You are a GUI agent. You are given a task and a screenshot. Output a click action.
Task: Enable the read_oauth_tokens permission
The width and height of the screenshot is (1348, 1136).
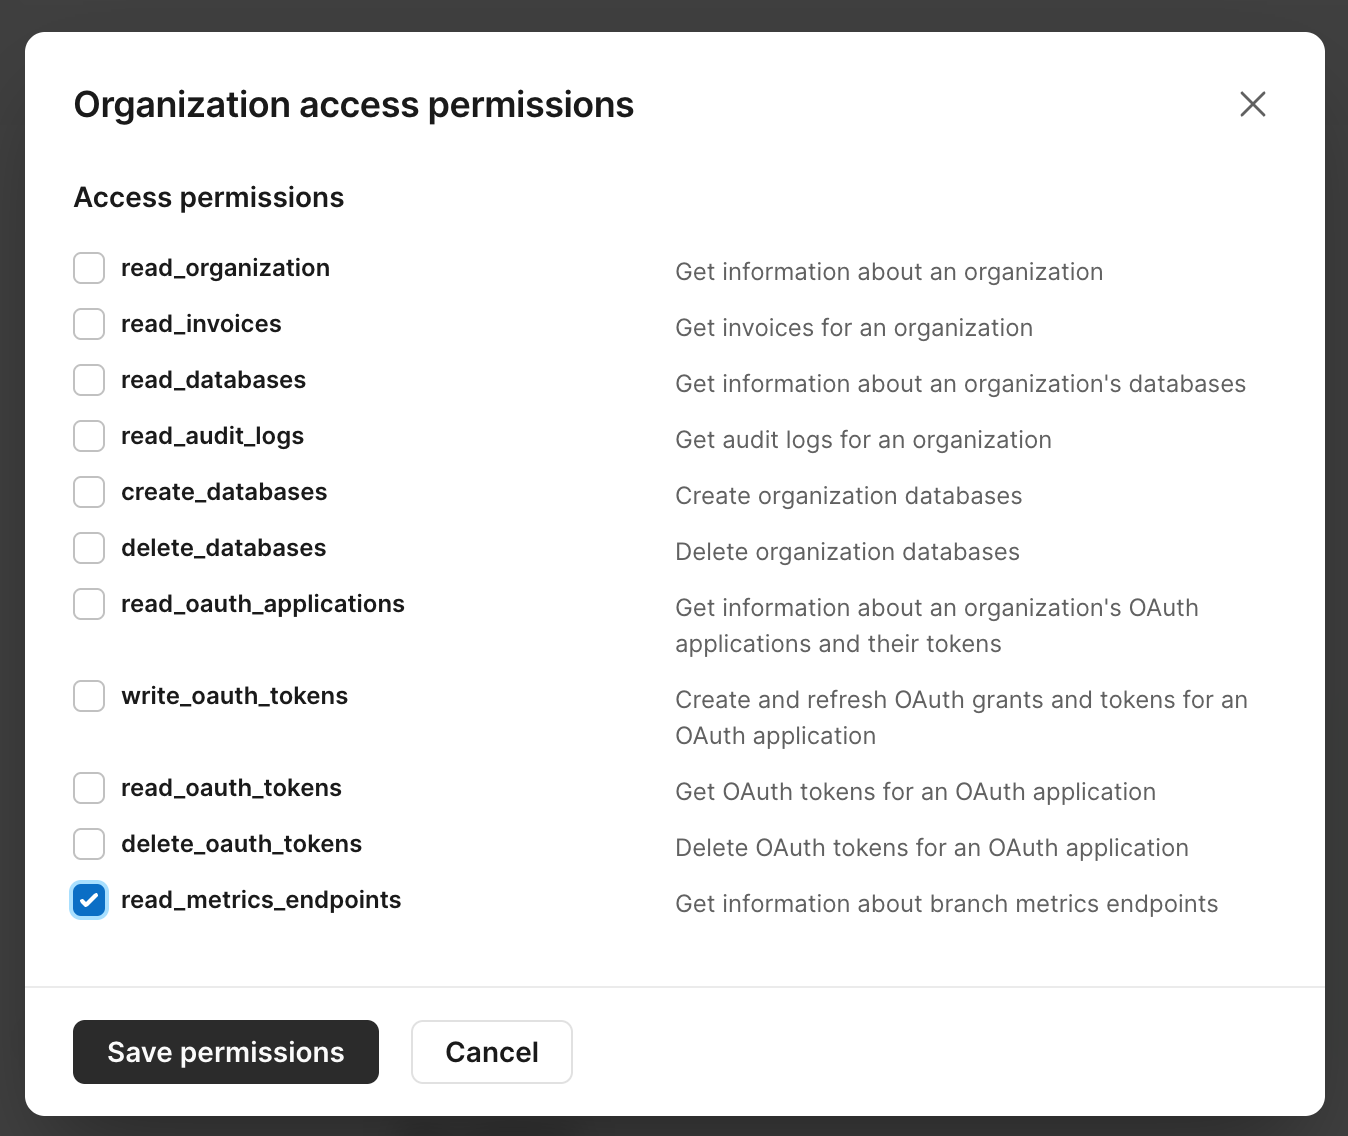(88, 788)
